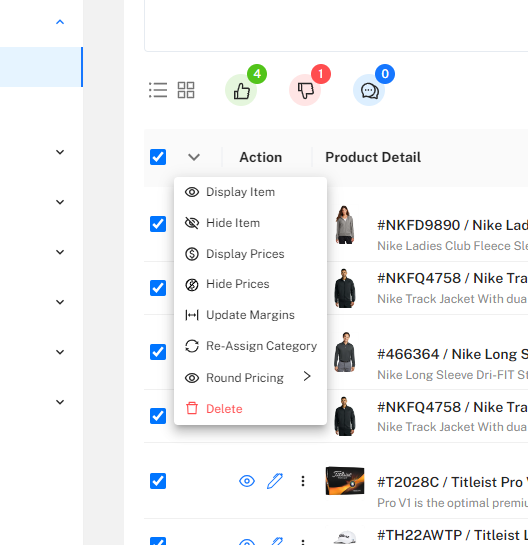The height and width of the screenshot is (545, 528).
Task: Expand third sidebar down chevron section
Action: click(x=60, y=252)
